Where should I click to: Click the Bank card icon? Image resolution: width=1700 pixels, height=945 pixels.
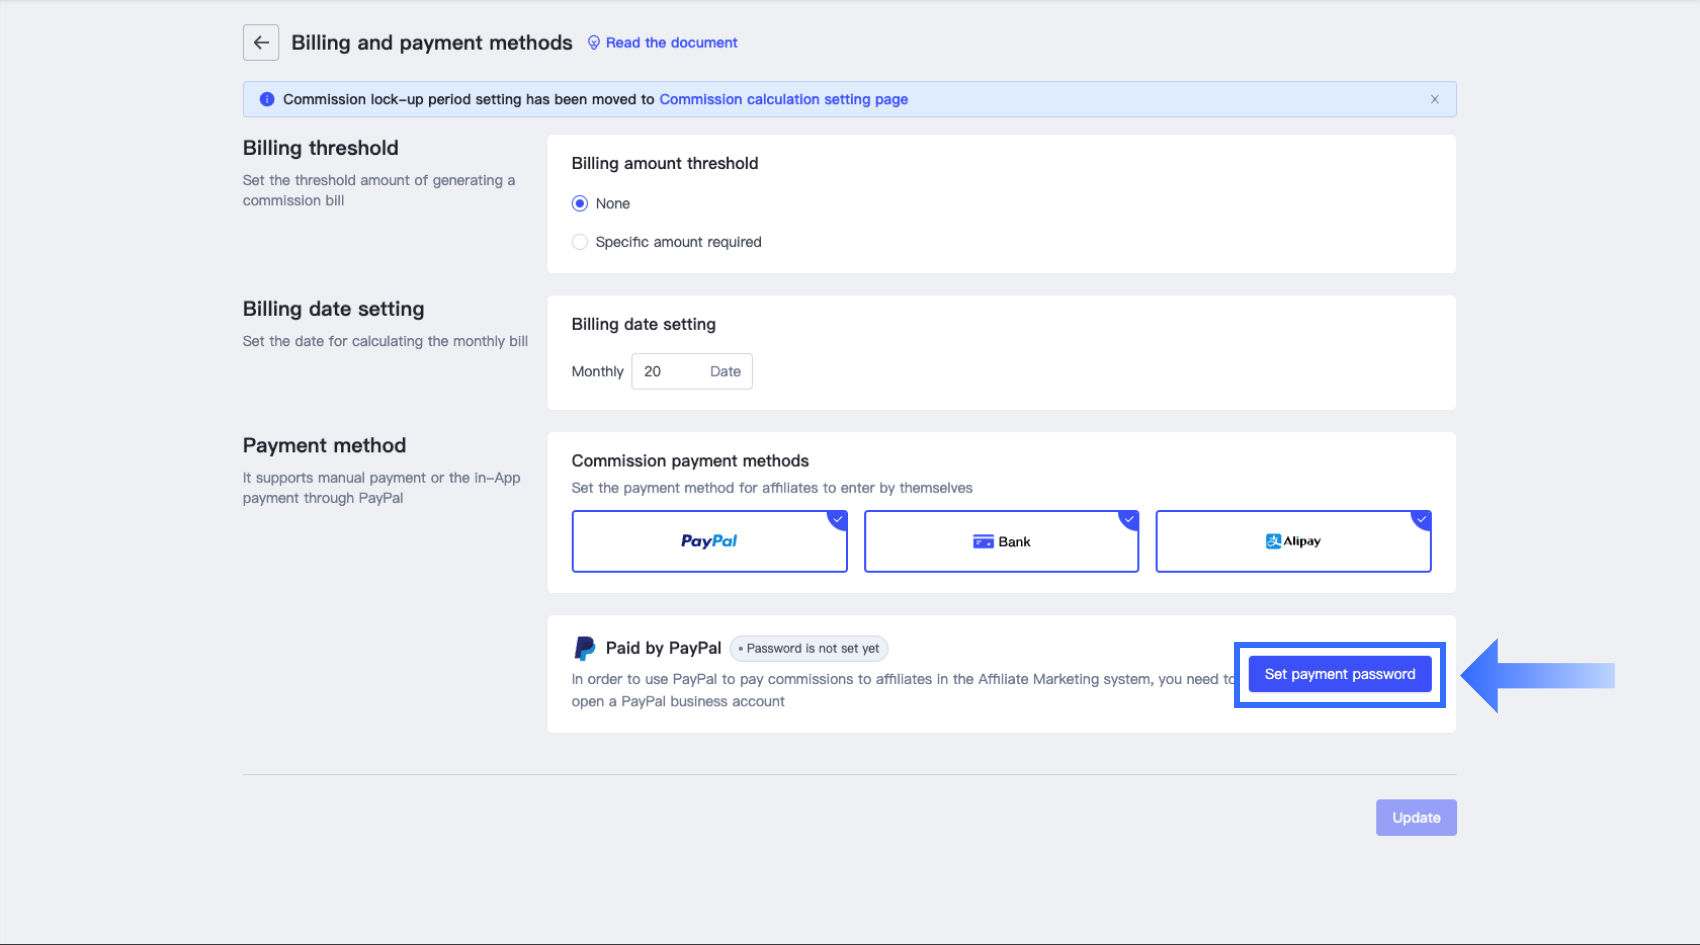(x=982, y=542)
